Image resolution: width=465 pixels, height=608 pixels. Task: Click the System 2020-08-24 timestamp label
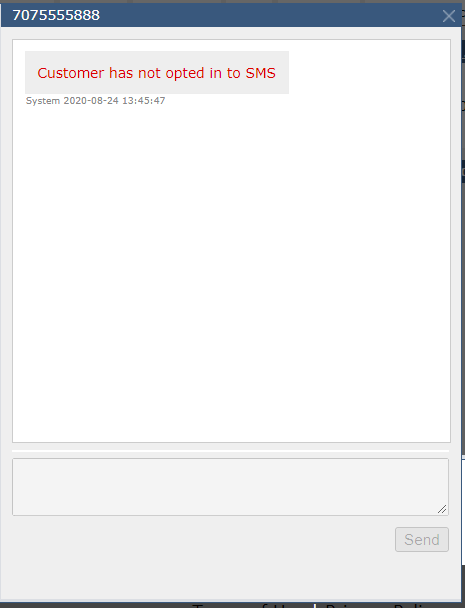95,101
